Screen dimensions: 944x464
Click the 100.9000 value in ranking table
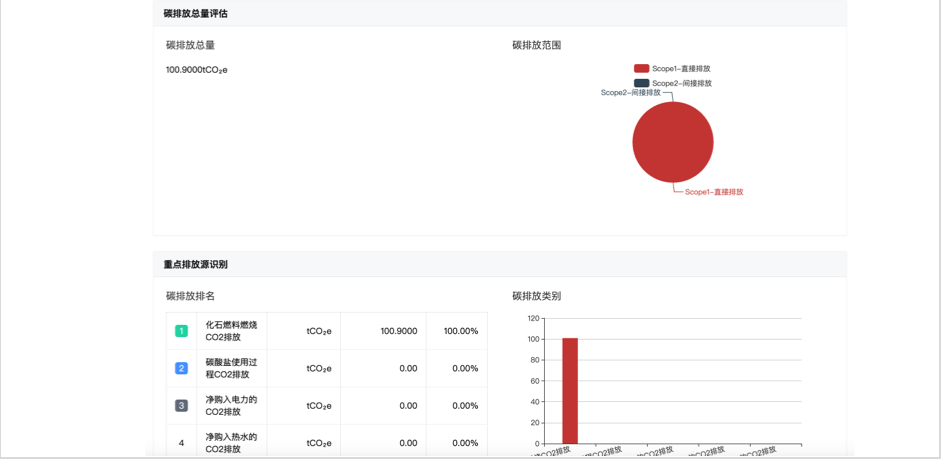[x=399, y=331]
